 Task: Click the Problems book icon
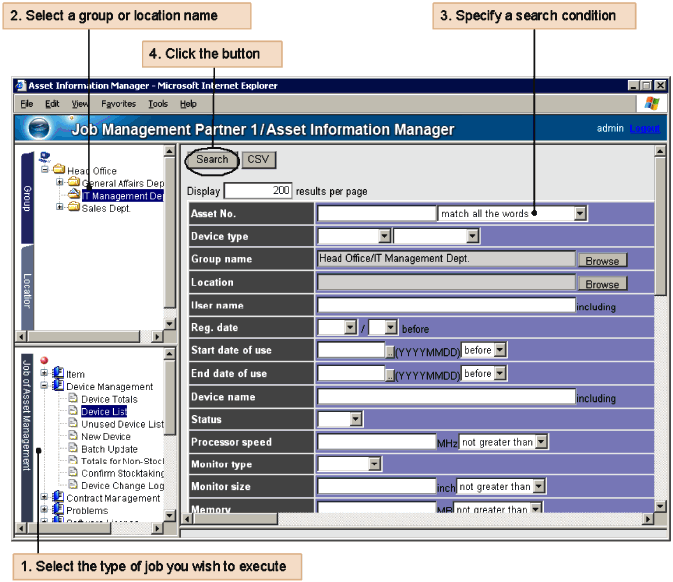(57, 510)
